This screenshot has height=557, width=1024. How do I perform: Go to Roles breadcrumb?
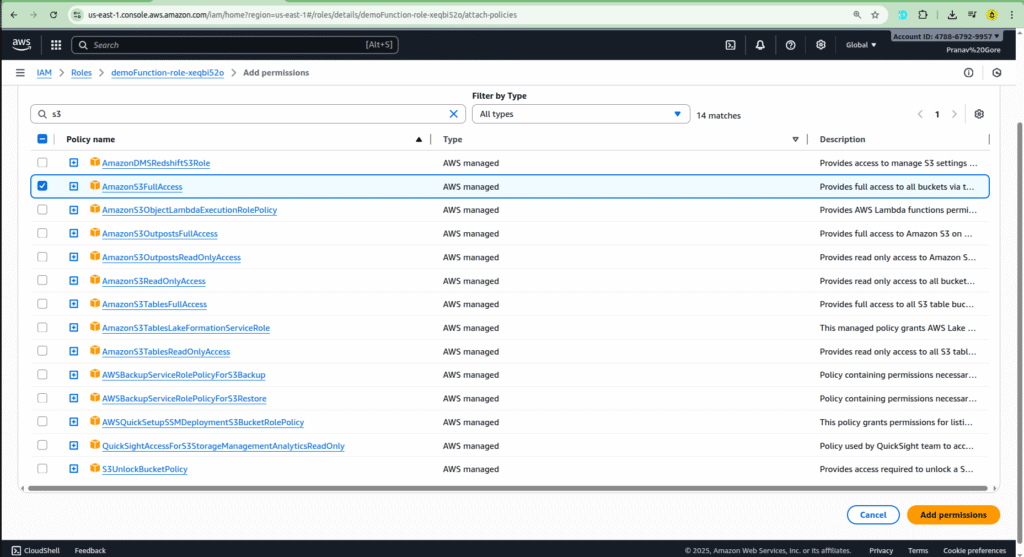(x=81, y=72)
